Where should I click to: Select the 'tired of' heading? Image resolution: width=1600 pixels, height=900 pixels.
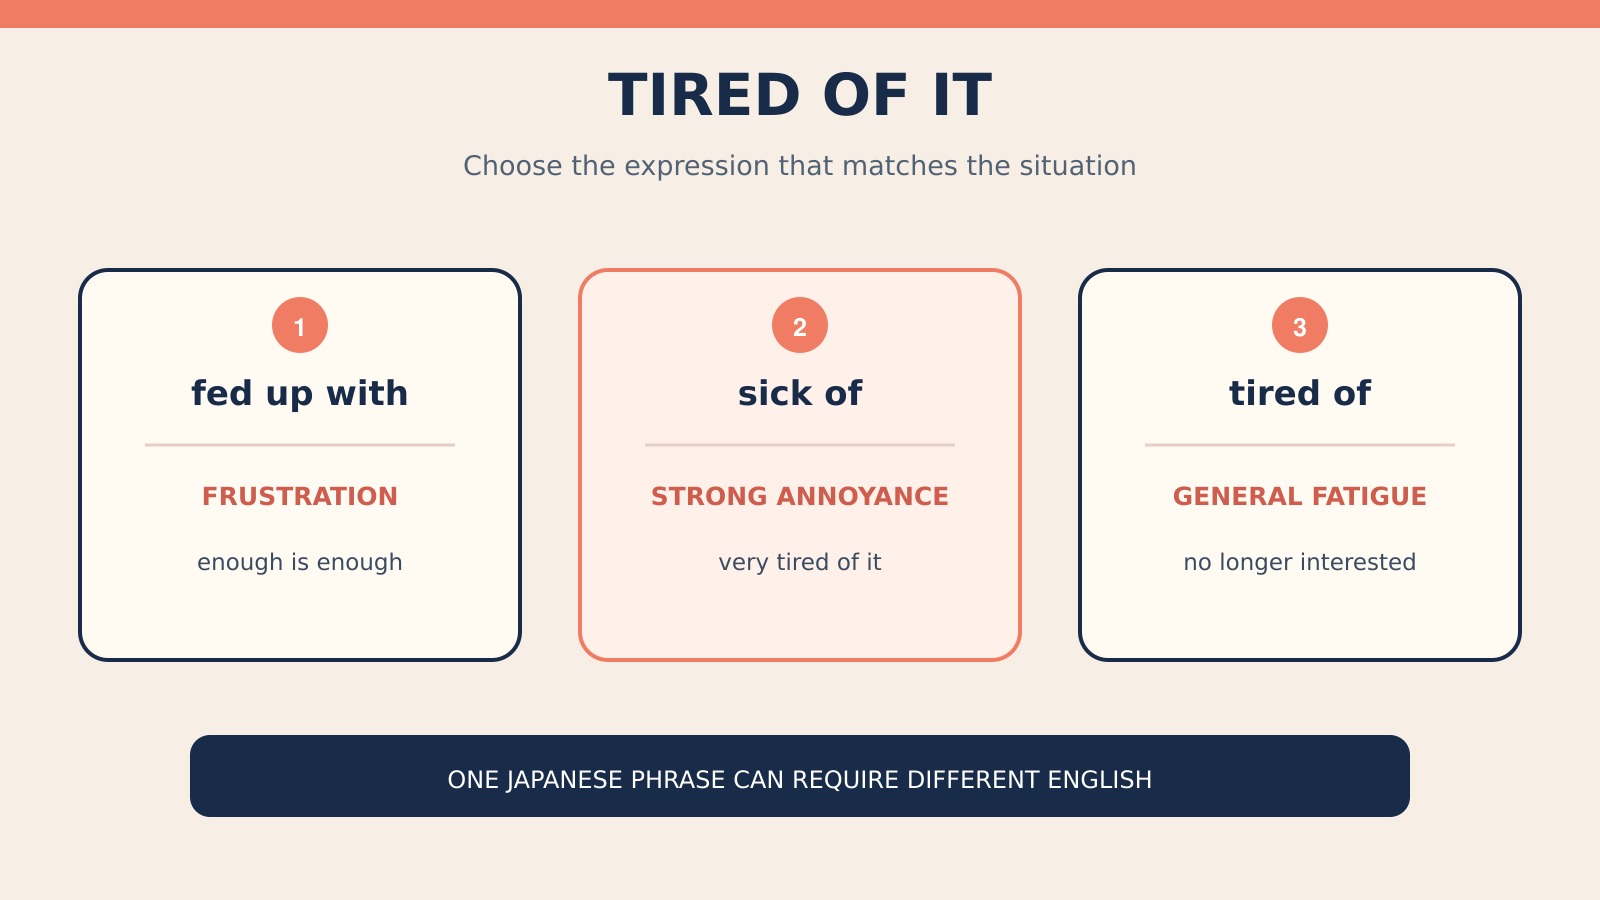click(x=1300, y=393)
